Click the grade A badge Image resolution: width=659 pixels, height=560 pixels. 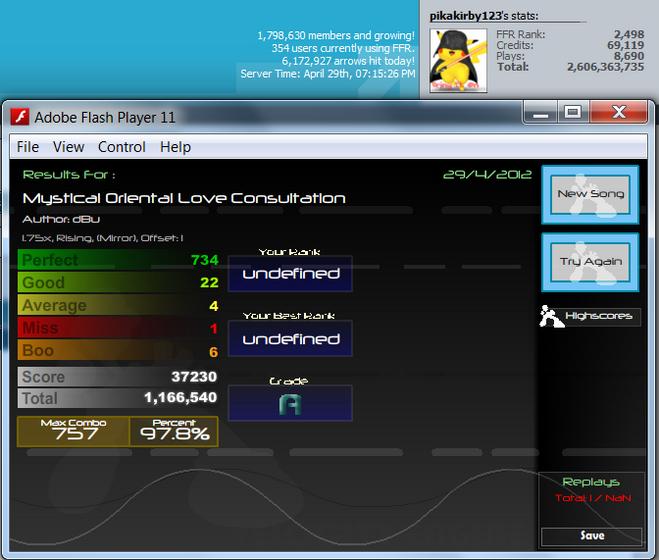(x=290, y=404)
